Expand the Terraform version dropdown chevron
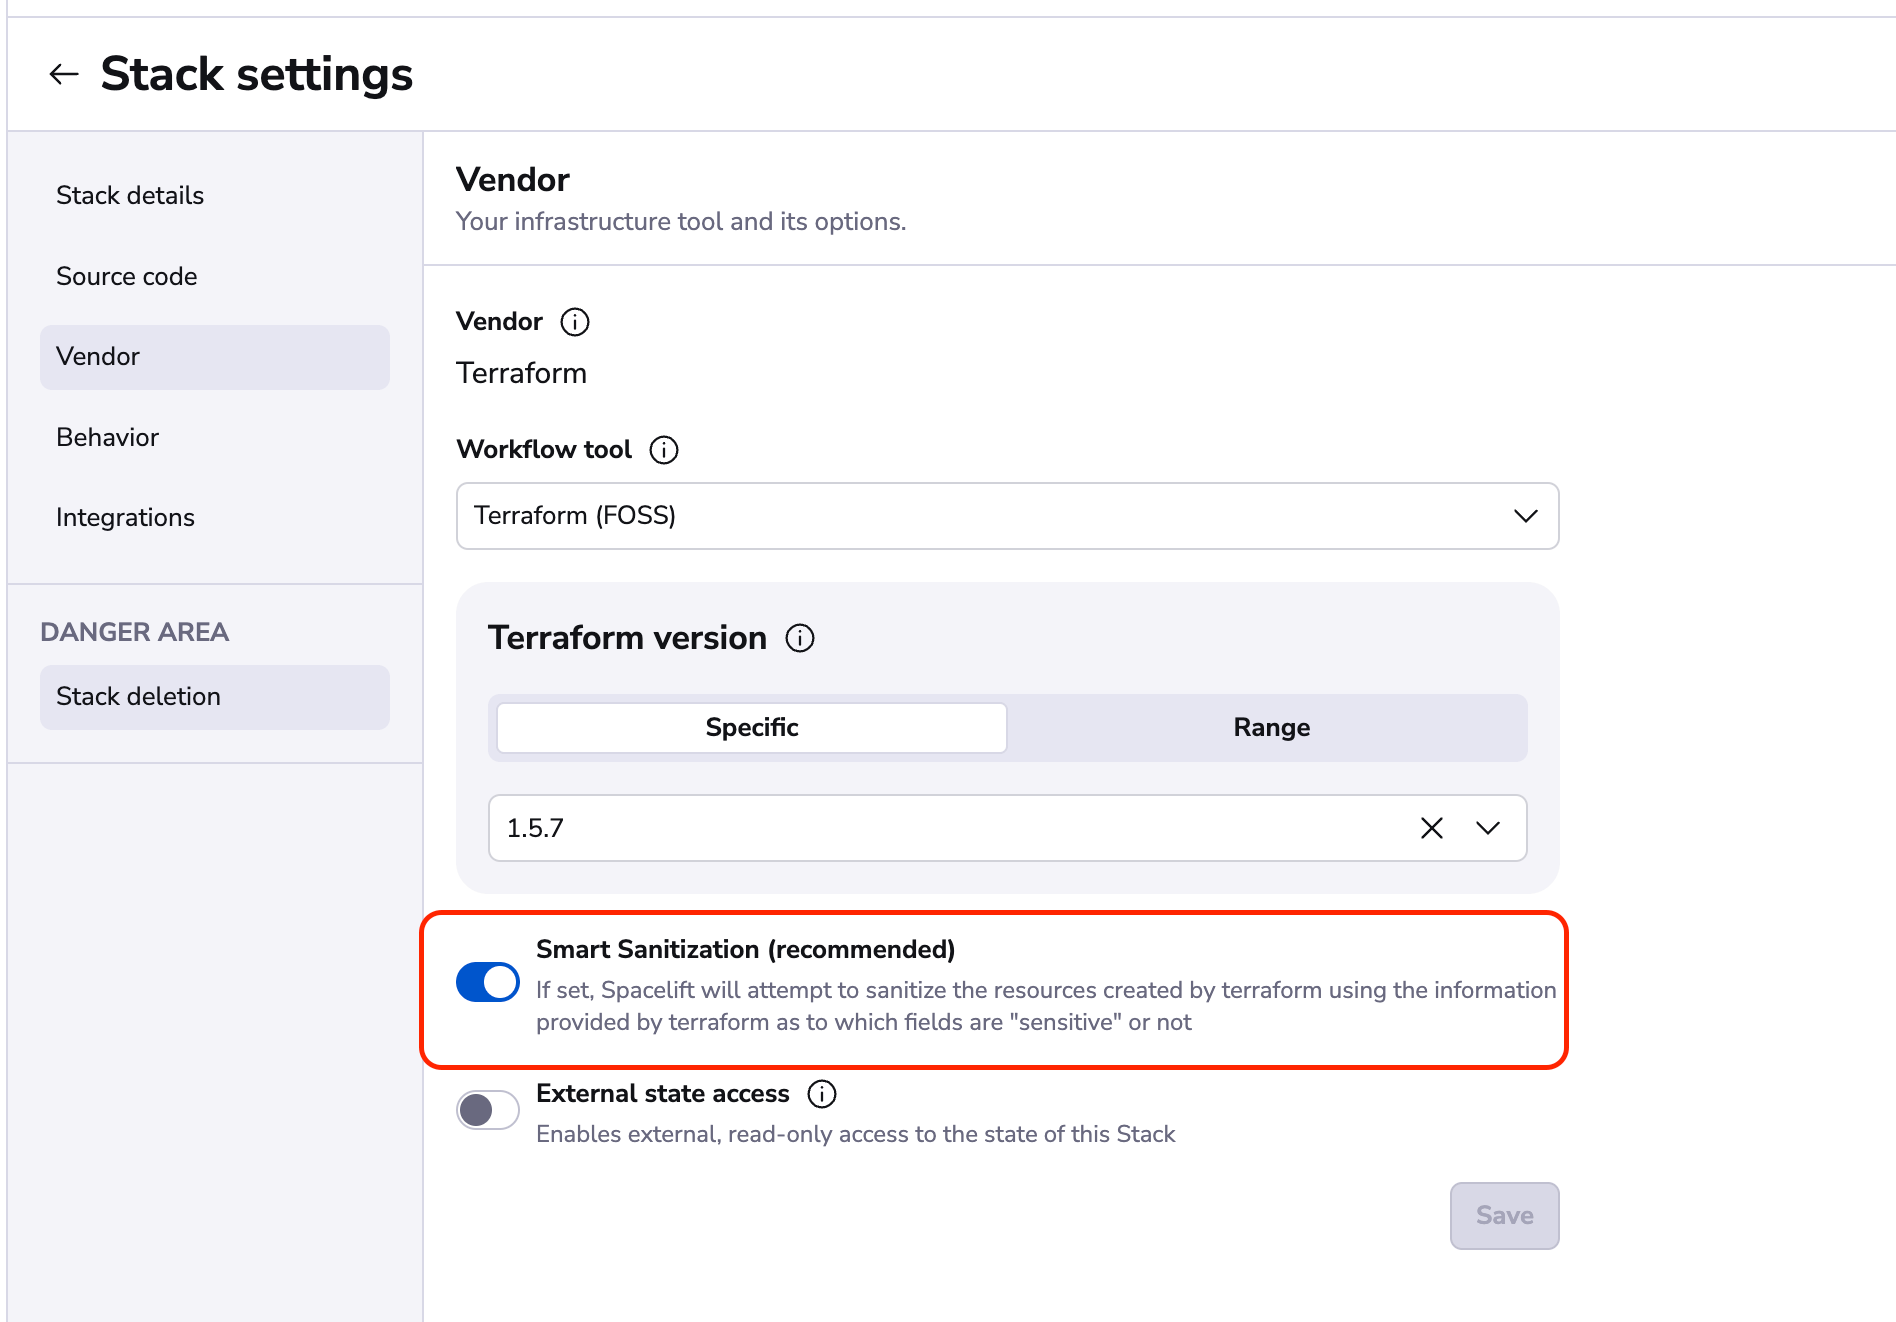This screenshot has height=1322, width=1896. pyautogui.click(x=1488, y=828)
